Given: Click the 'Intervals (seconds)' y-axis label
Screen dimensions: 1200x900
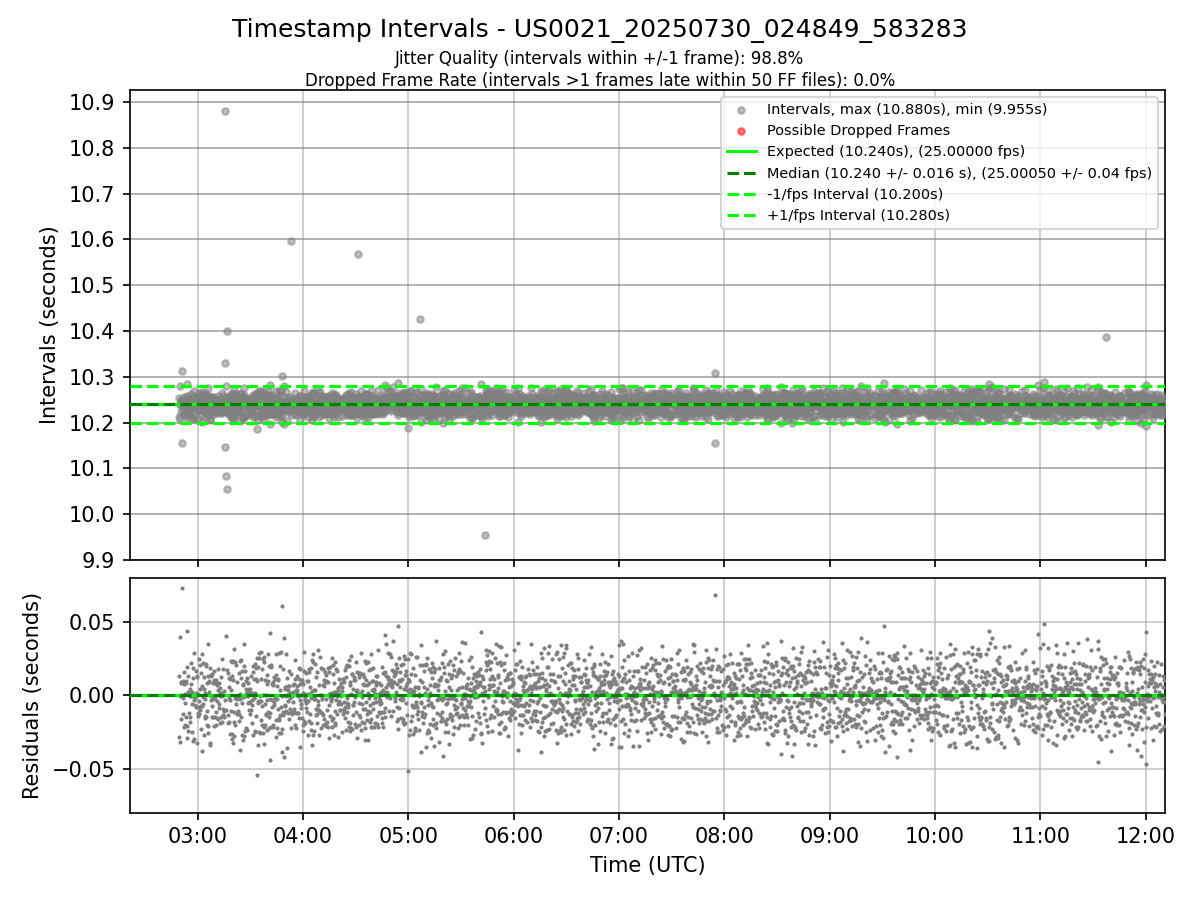Looking at the screenshot, I should pos(49,325).
